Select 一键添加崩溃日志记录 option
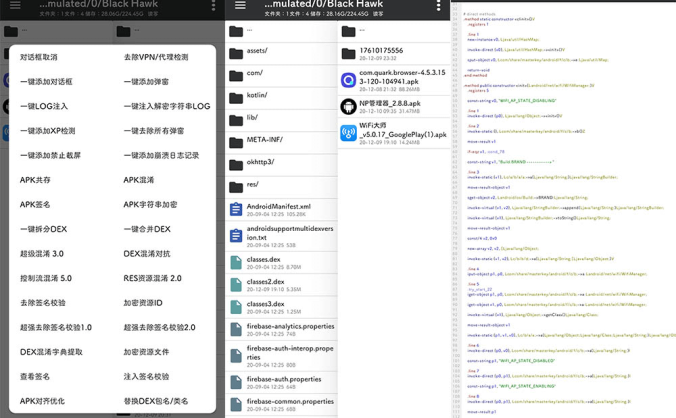Viewport: 676px width, 418px height. (161, 155)
